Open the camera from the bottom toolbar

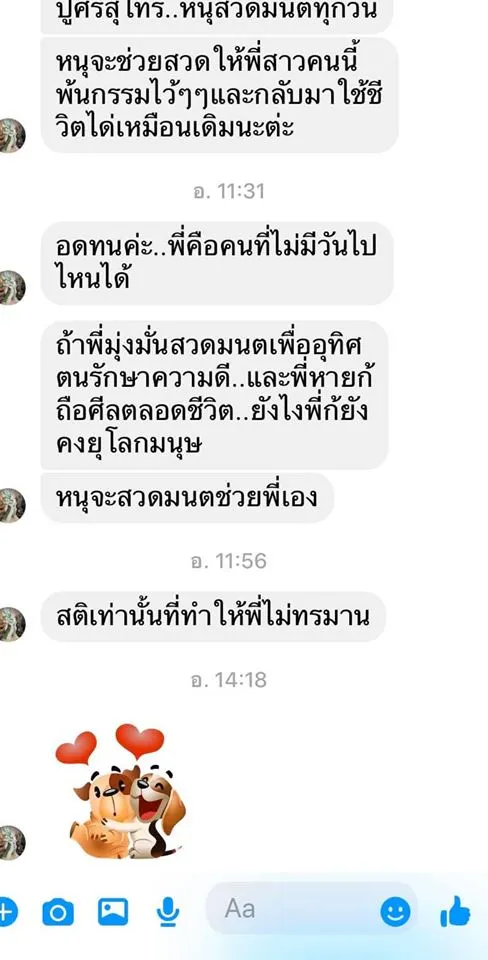click(58, 913)
